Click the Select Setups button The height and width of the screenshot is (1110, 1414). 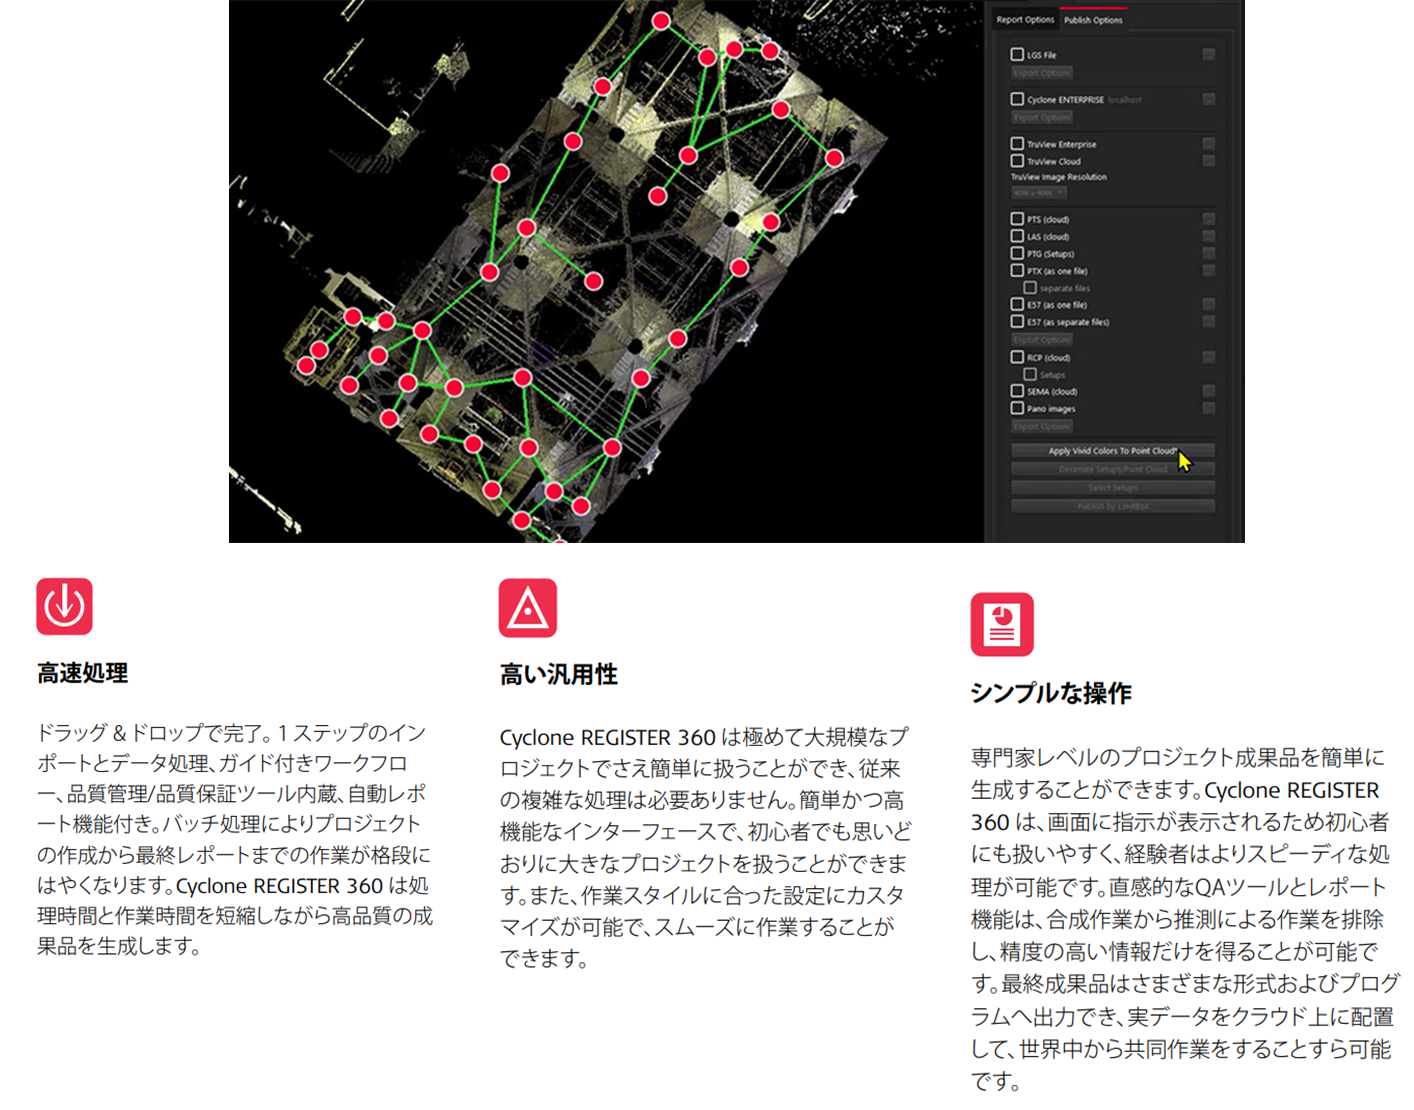pyautogui.click(x=1112, y=488)
